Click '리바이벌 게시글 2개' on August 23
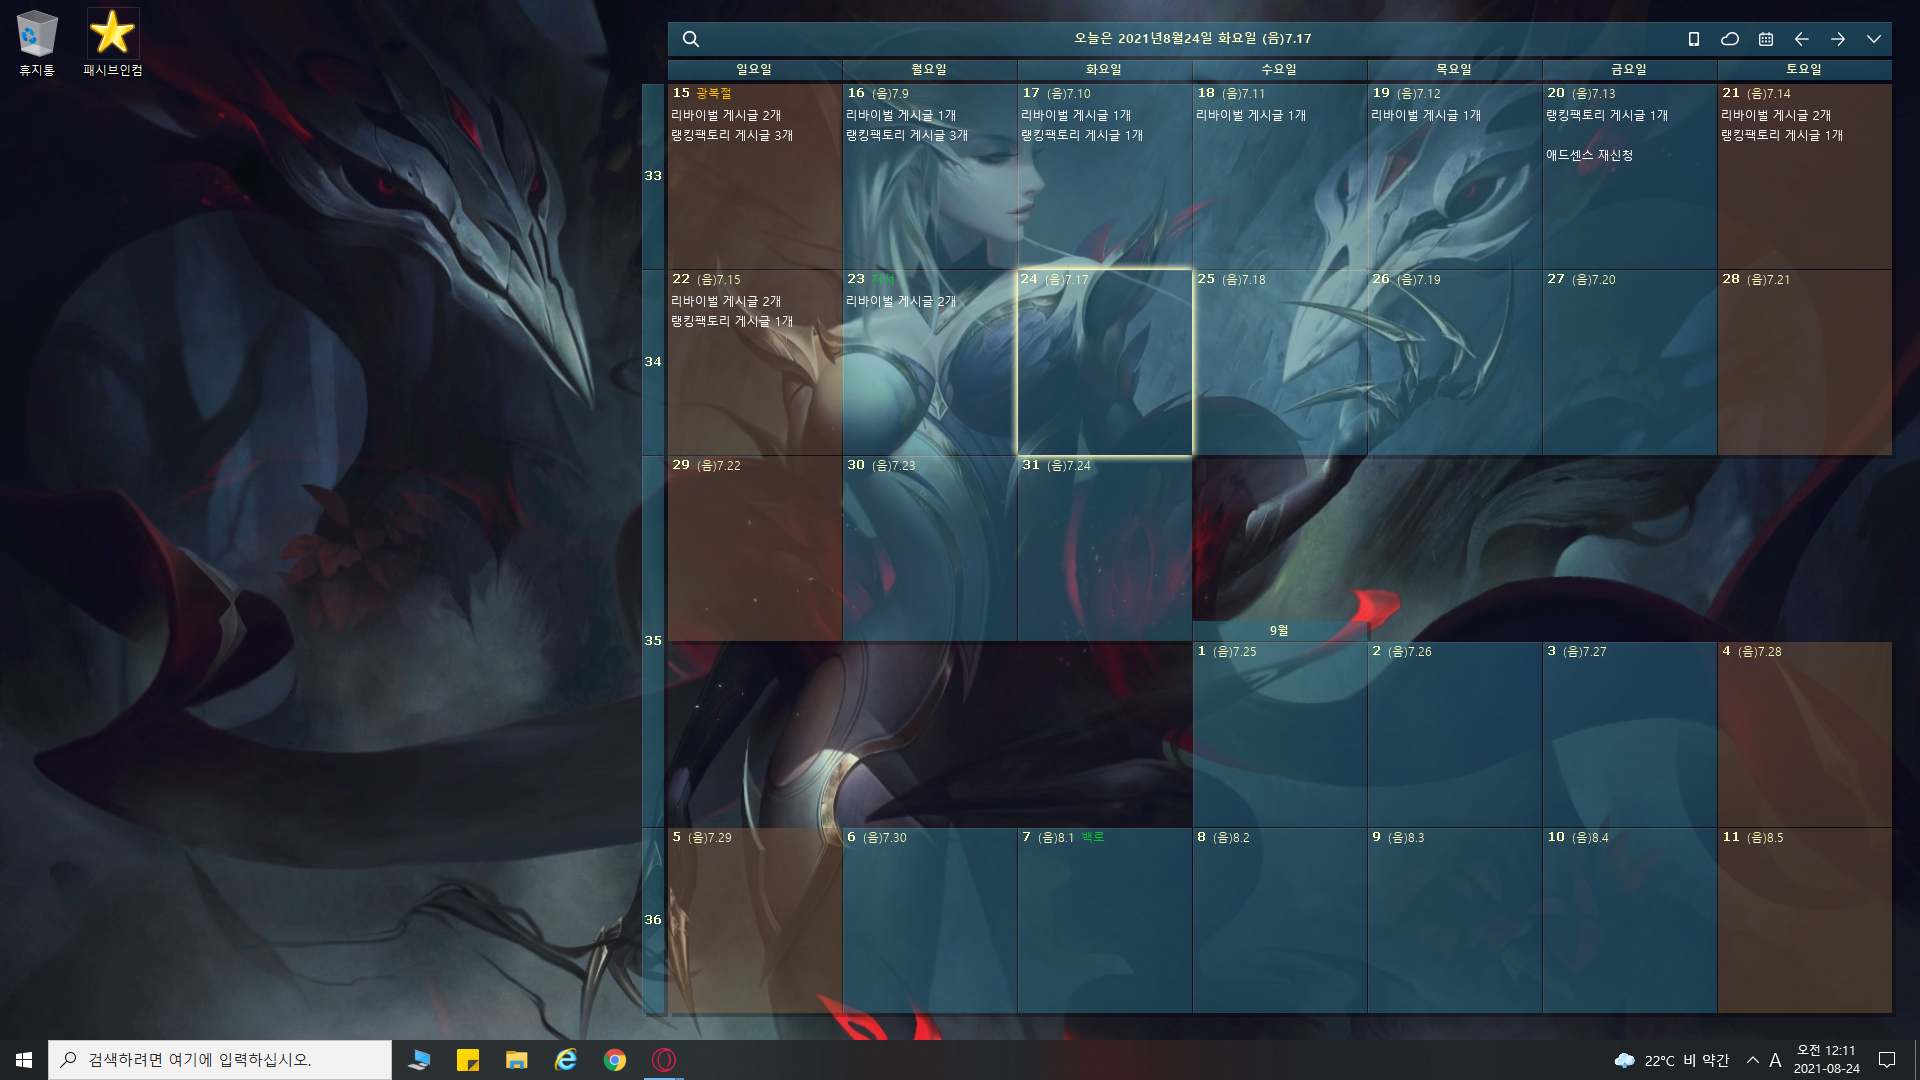This screenshot has width=1920, height=1080. 901,301
